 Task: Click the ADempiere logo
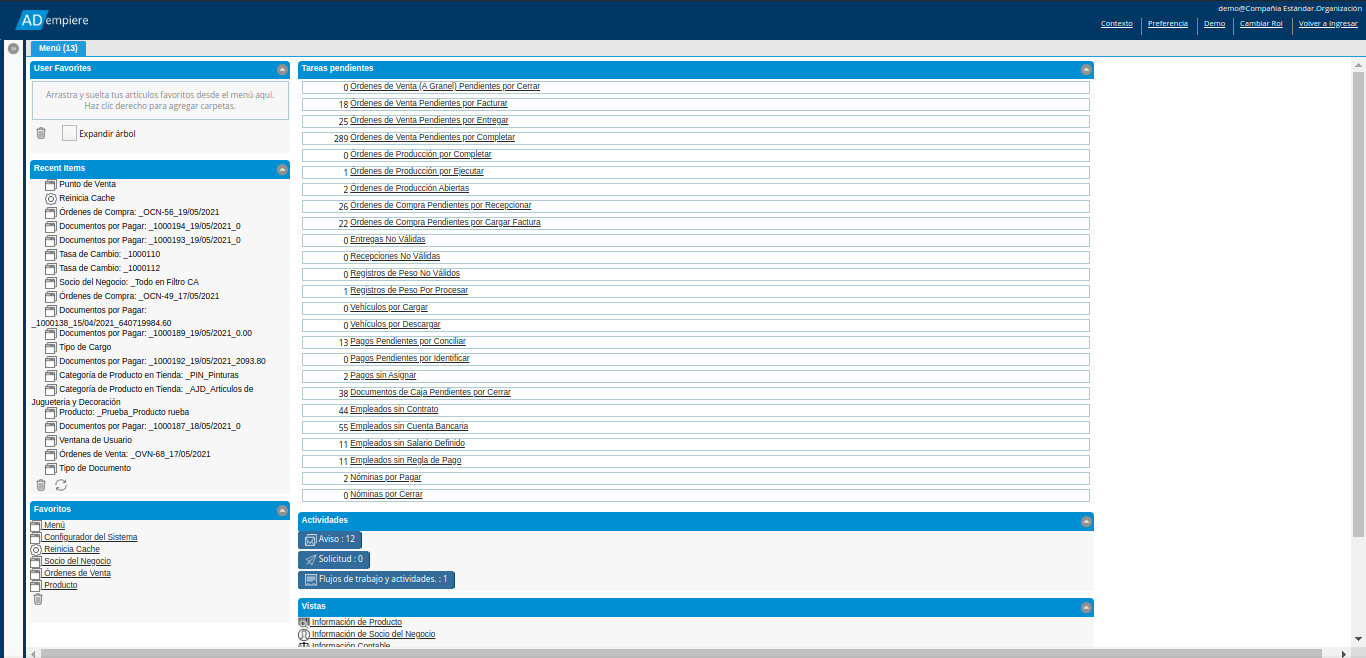tap(58, 19)
